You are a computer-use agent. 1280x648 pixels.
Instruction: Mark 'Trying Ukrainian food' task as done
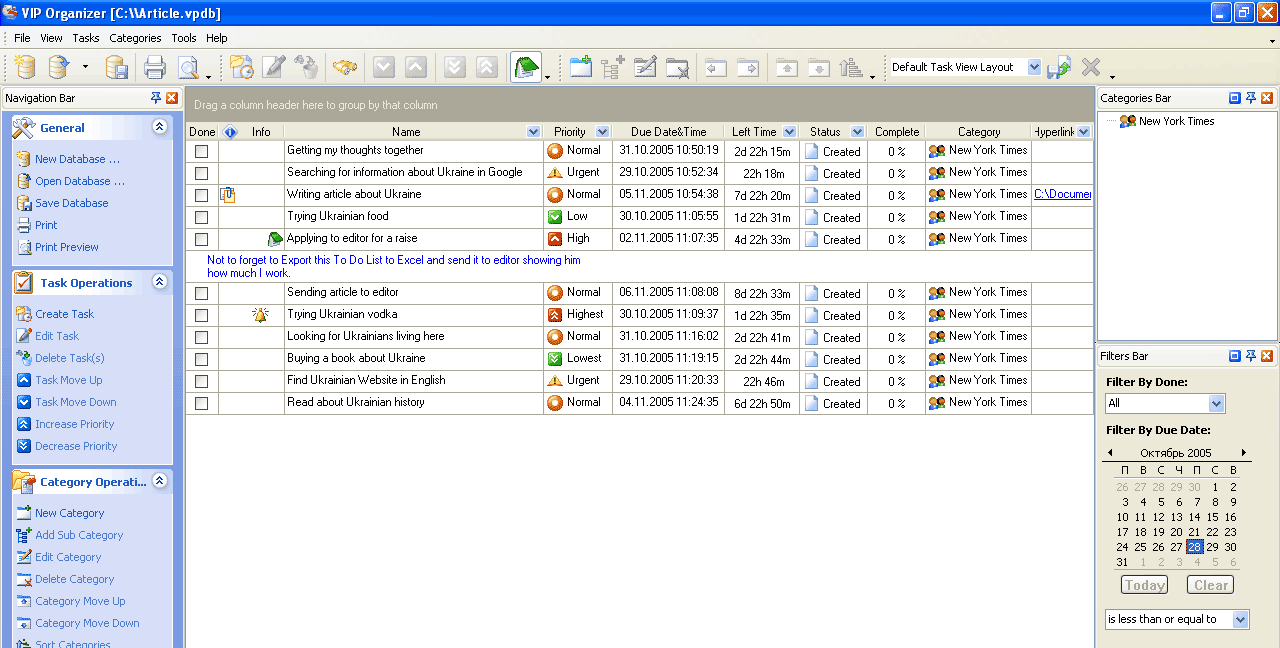[x=202, y=217]
